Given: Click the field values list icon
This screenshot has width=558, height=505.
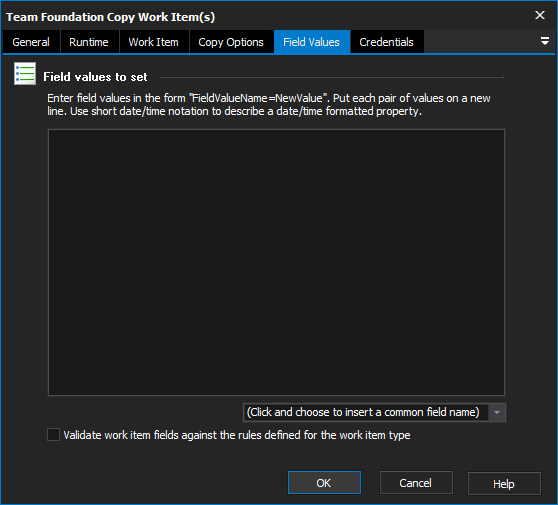Looking at the screenshot, I should tap(25, 74).
